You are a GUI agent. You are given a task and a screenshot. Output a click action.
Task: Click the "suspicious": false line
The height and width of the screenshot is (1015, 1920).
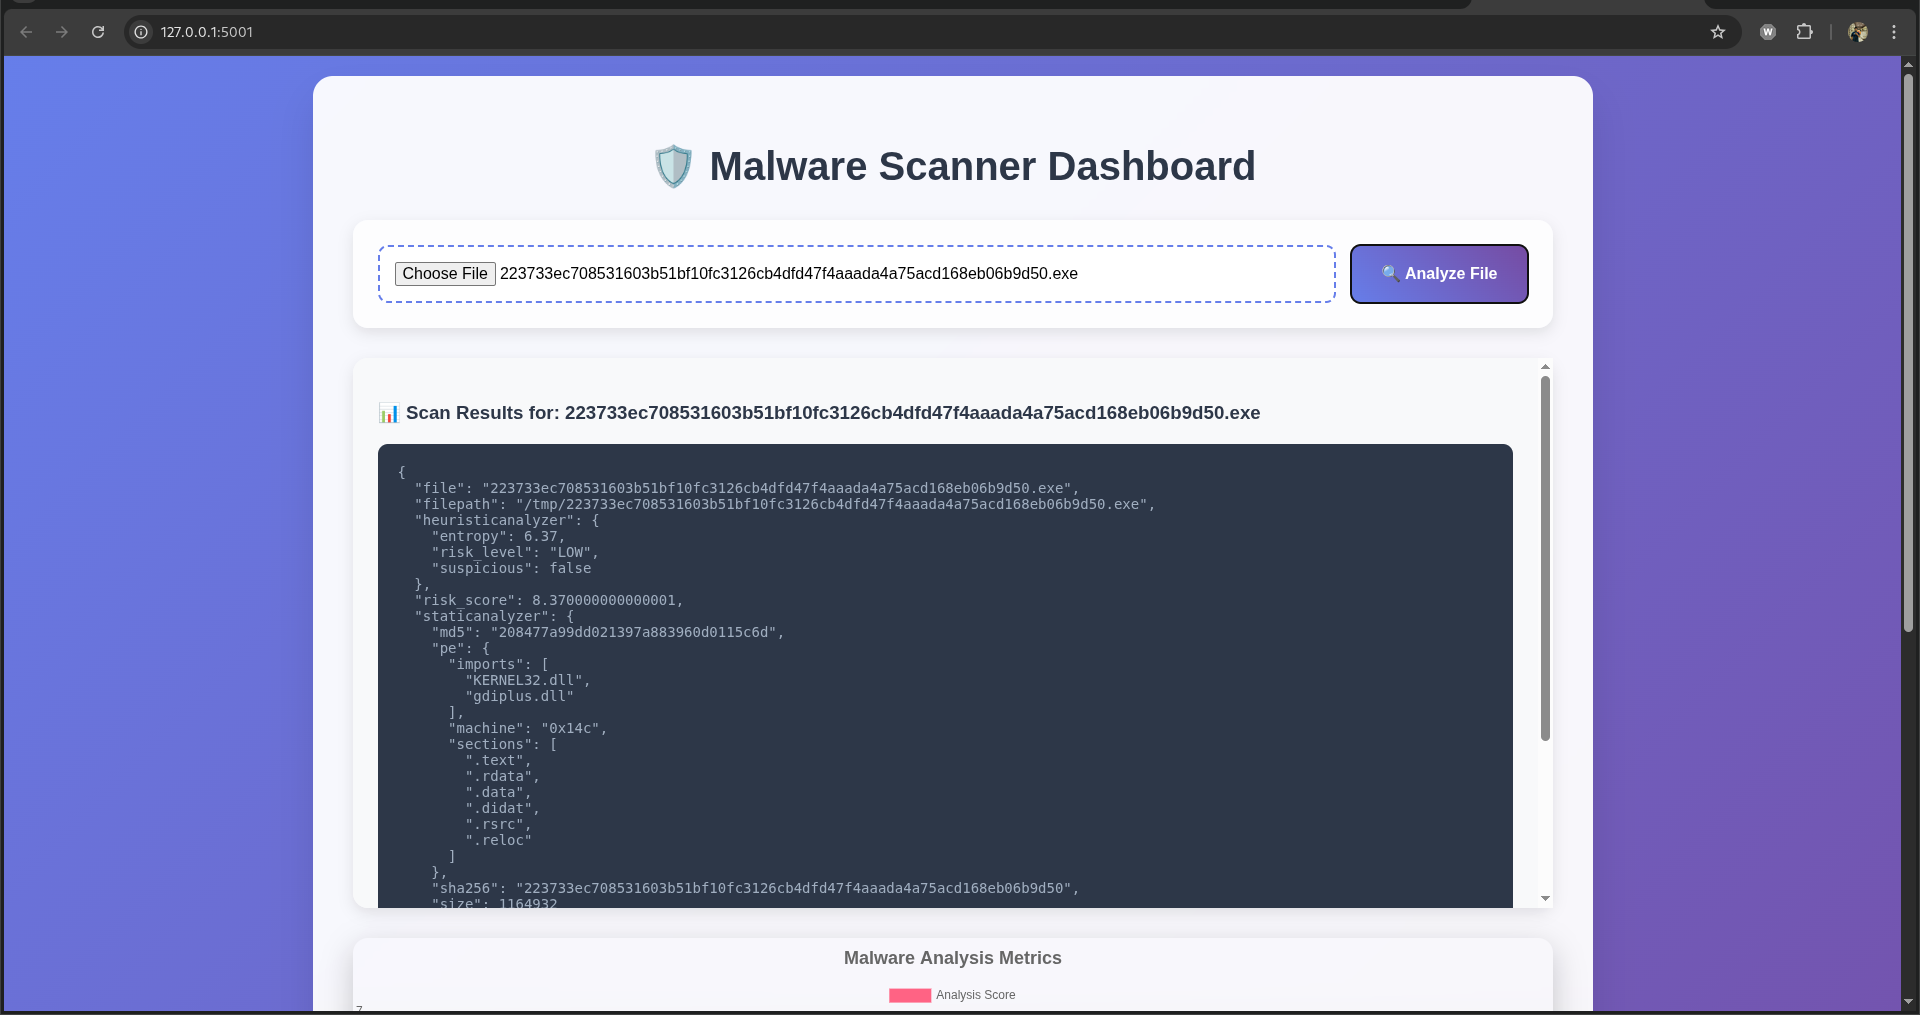(511, 568)
